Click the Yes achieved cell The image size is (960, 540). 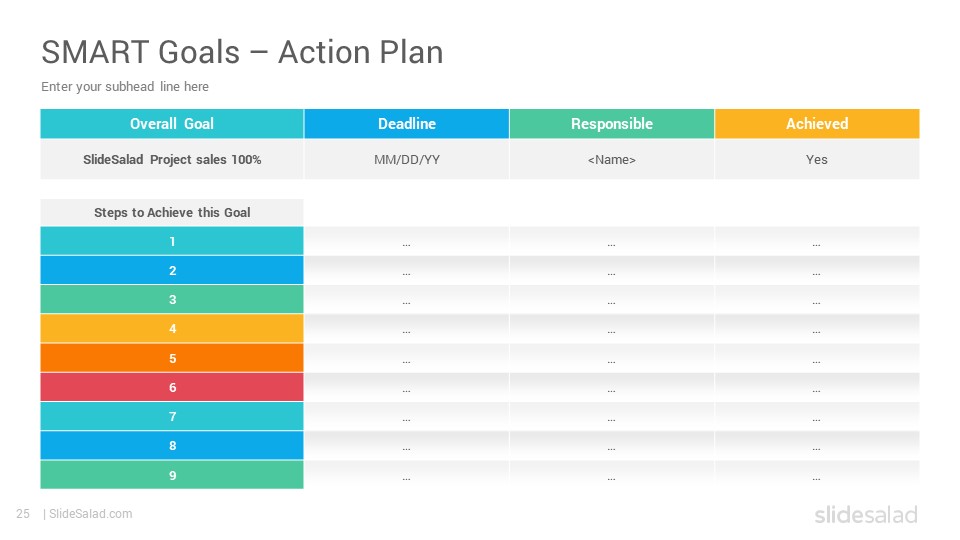point(817,159)
